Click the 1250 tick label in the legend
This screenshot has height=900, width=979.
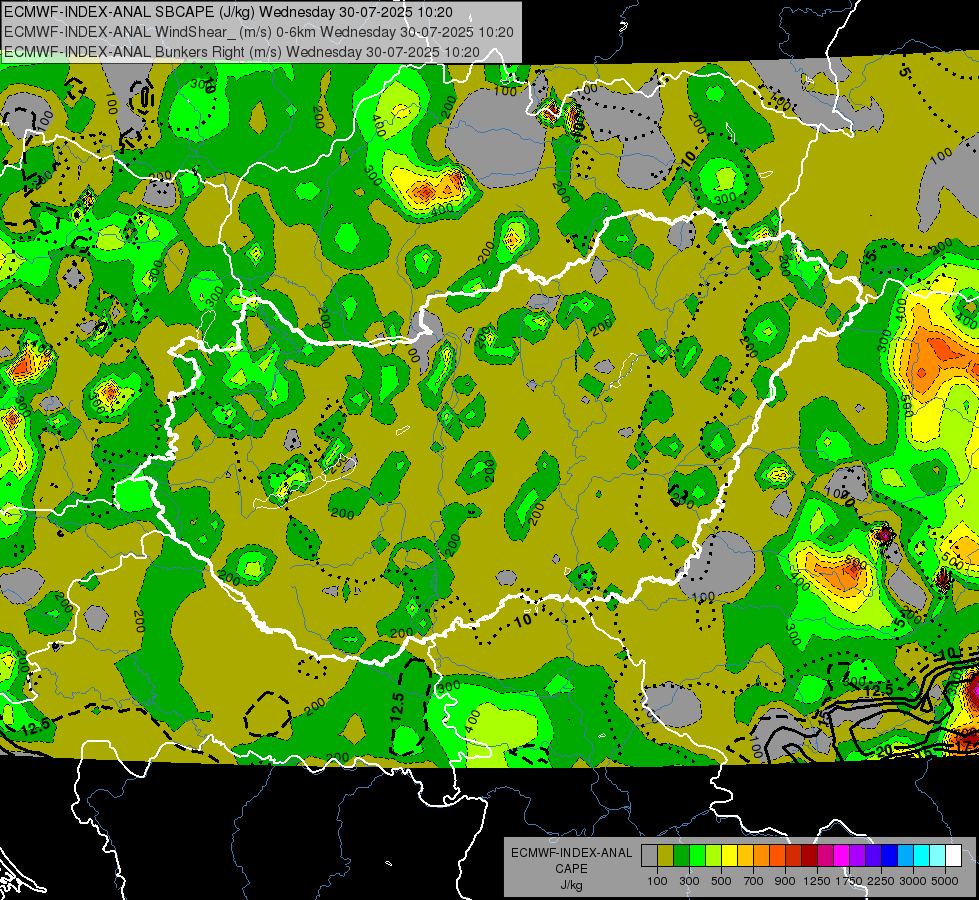[817, 881]
